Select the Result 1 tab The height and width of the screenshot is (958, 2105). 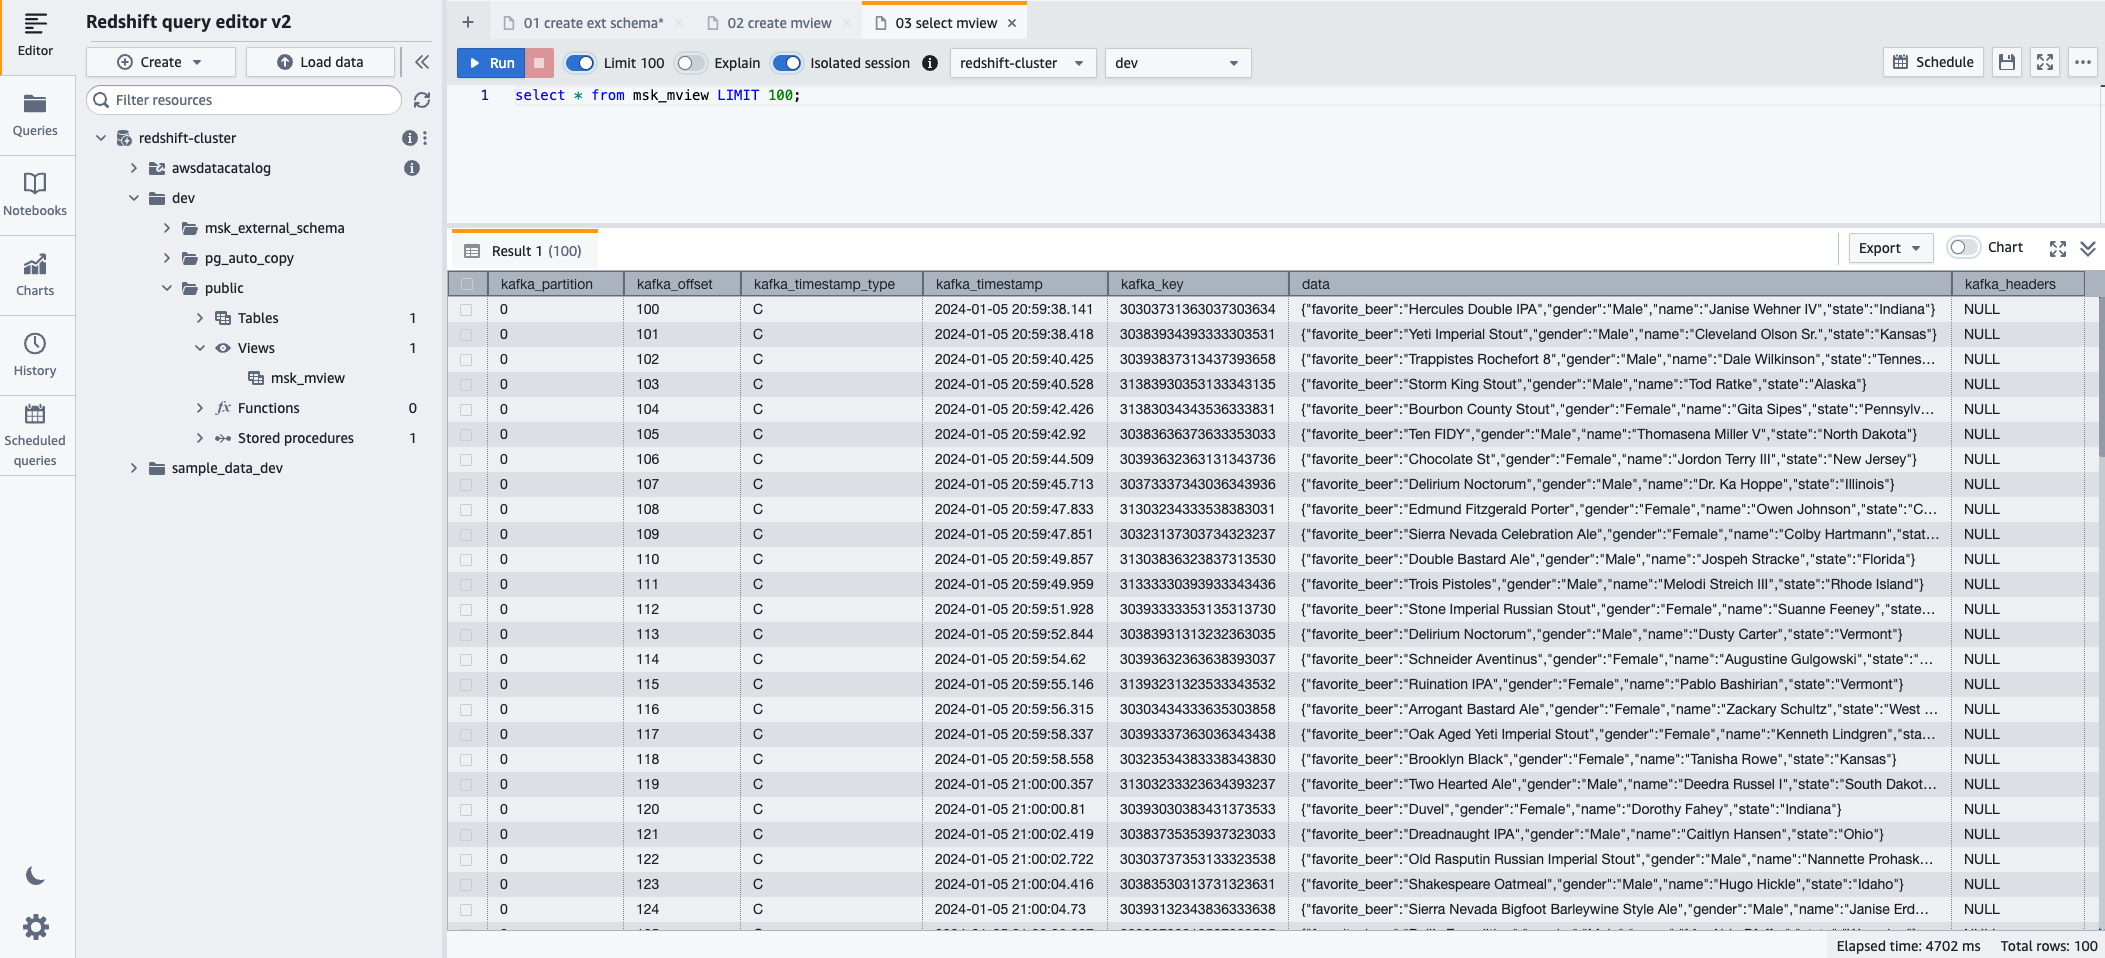click(523, 249)
